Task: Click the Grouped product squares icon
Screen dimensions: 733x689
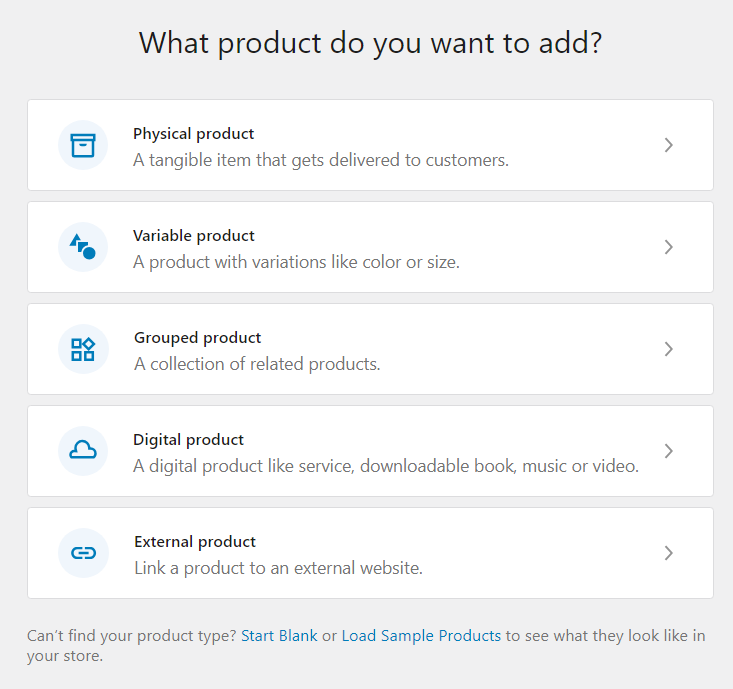Action: pos(83,349)
